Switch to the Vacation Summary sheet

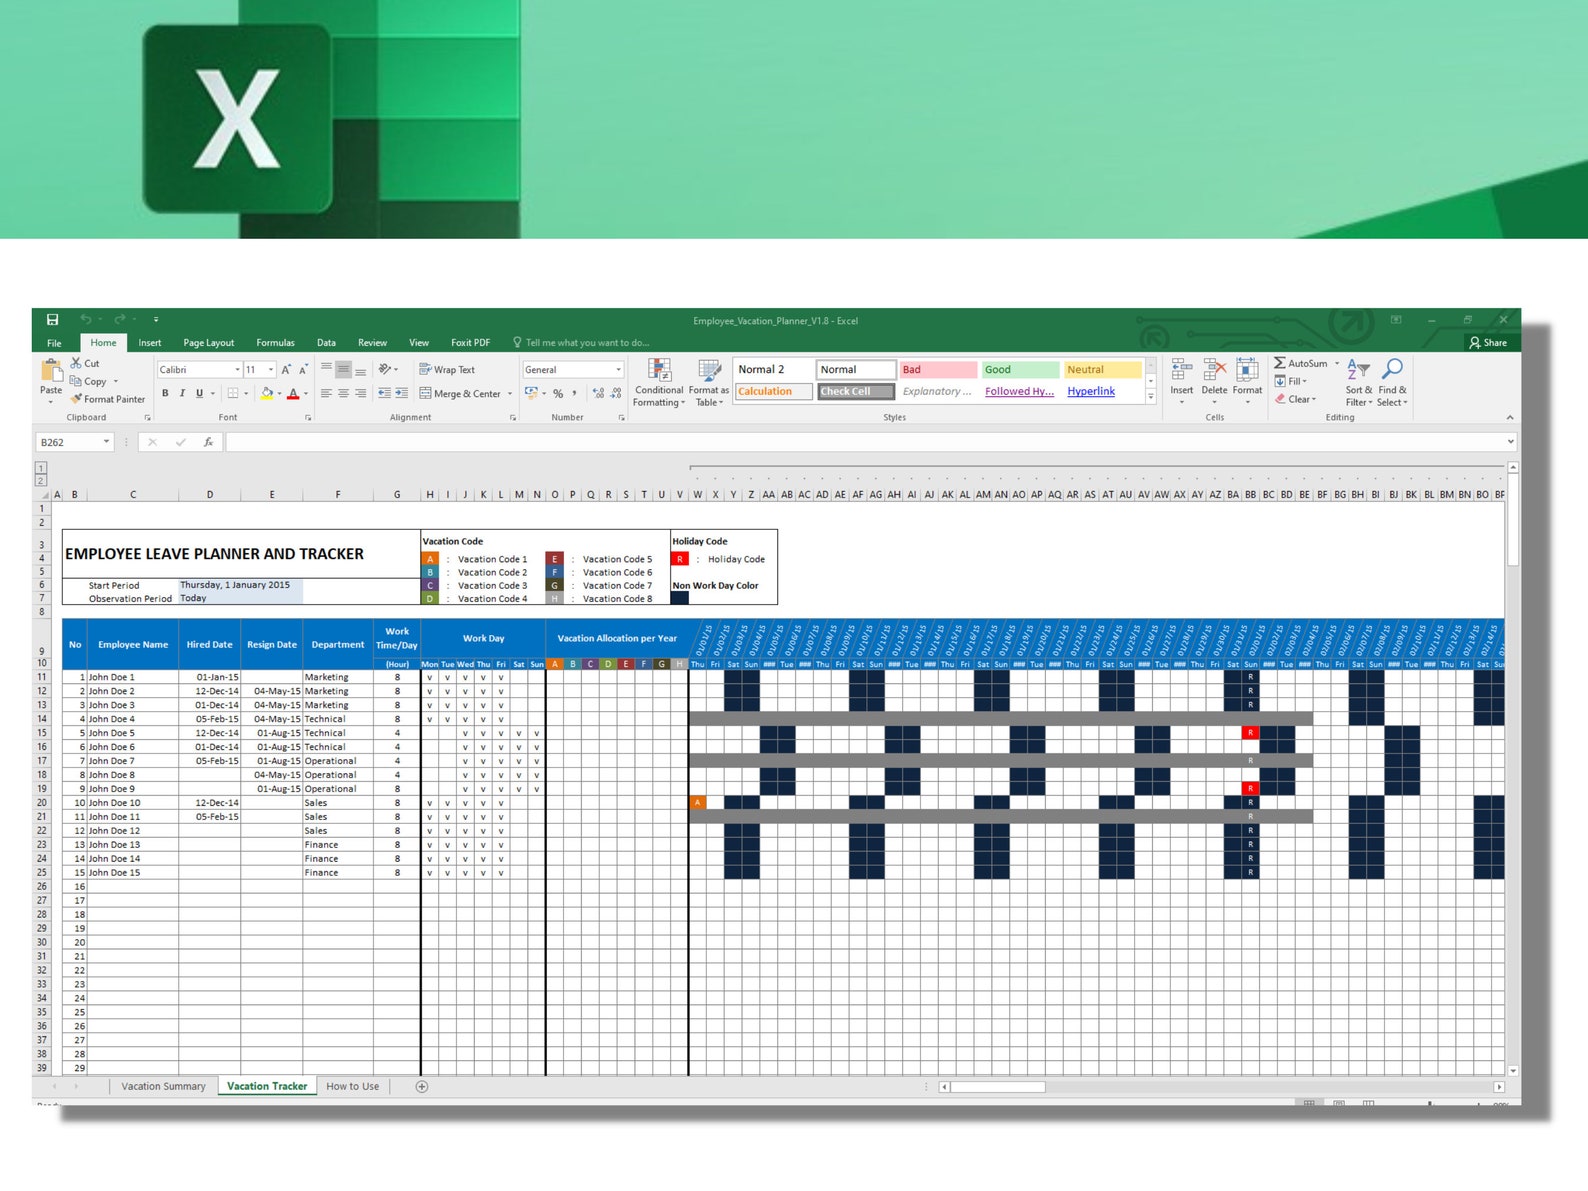[x=163, y=1086]
